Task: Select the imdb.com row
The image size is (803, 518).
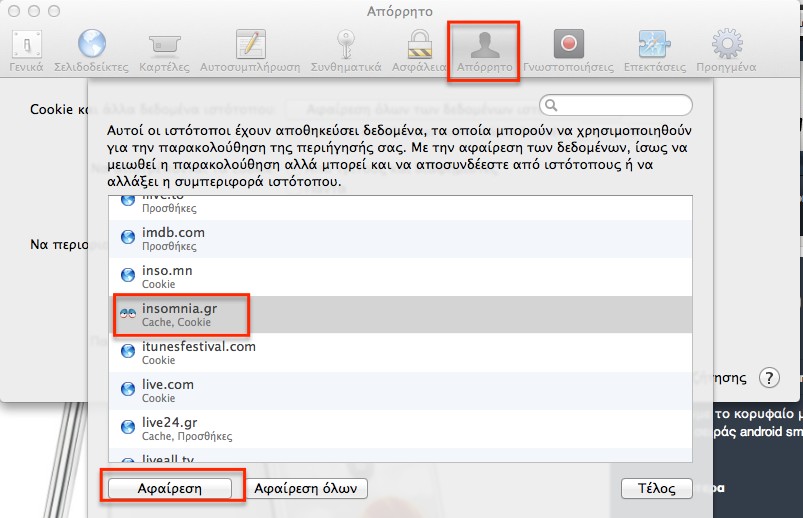Action: tap(400, 239)
